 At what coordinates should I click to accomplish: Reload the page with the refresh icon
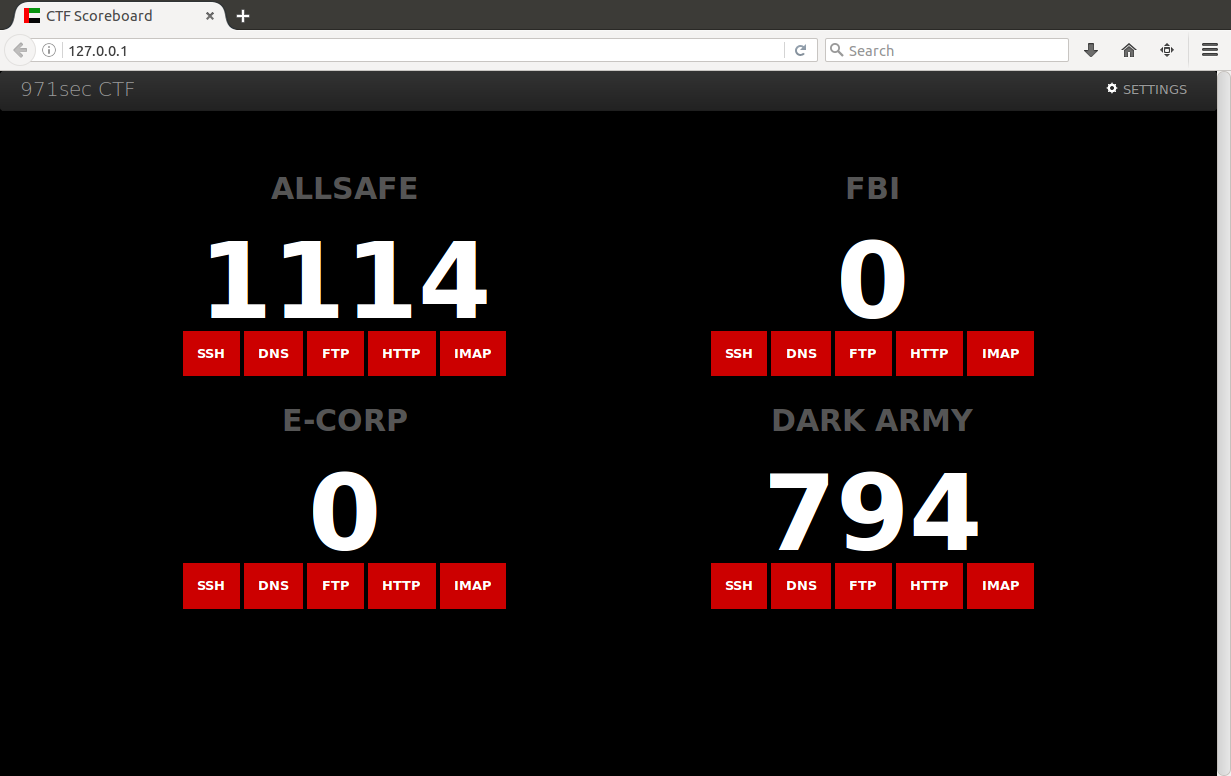[800, 50]
